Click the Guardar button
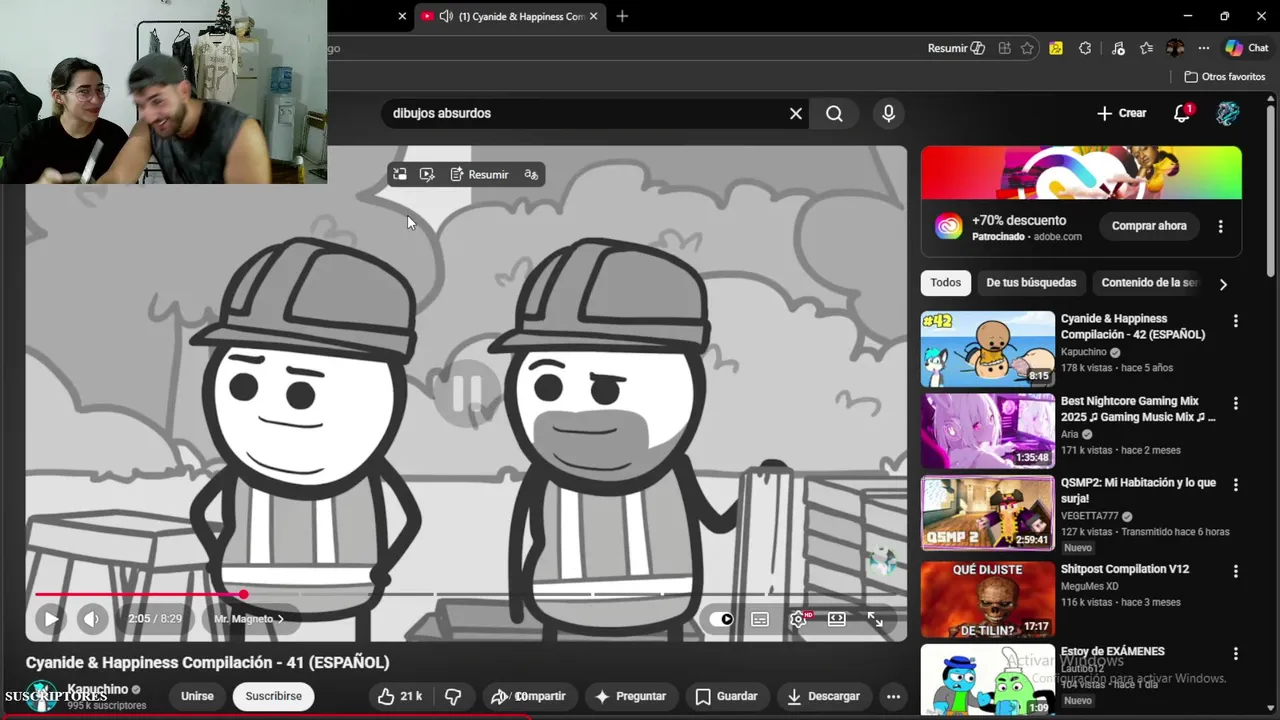The image size is (1280, 720). 726,696
